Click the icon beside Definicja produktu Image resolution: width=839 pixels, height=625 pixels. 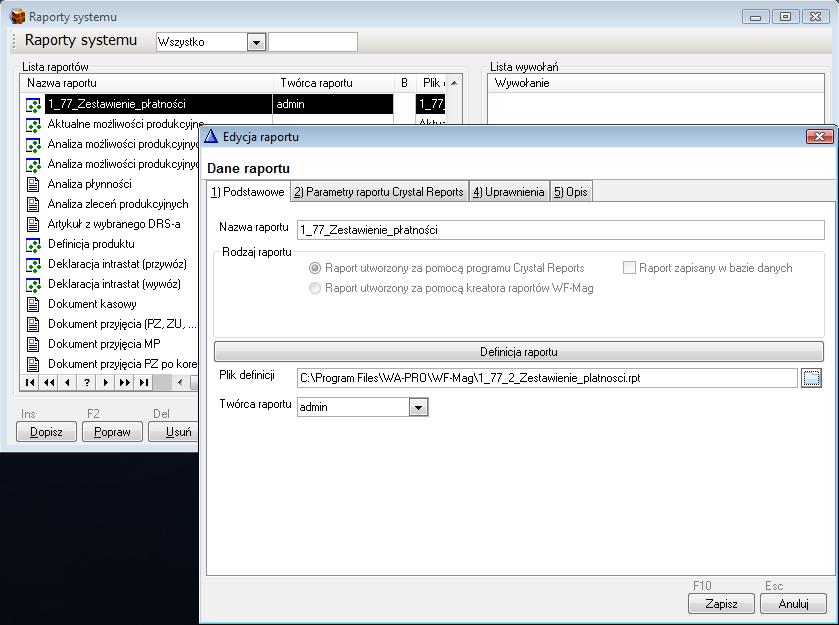point(33,244)
